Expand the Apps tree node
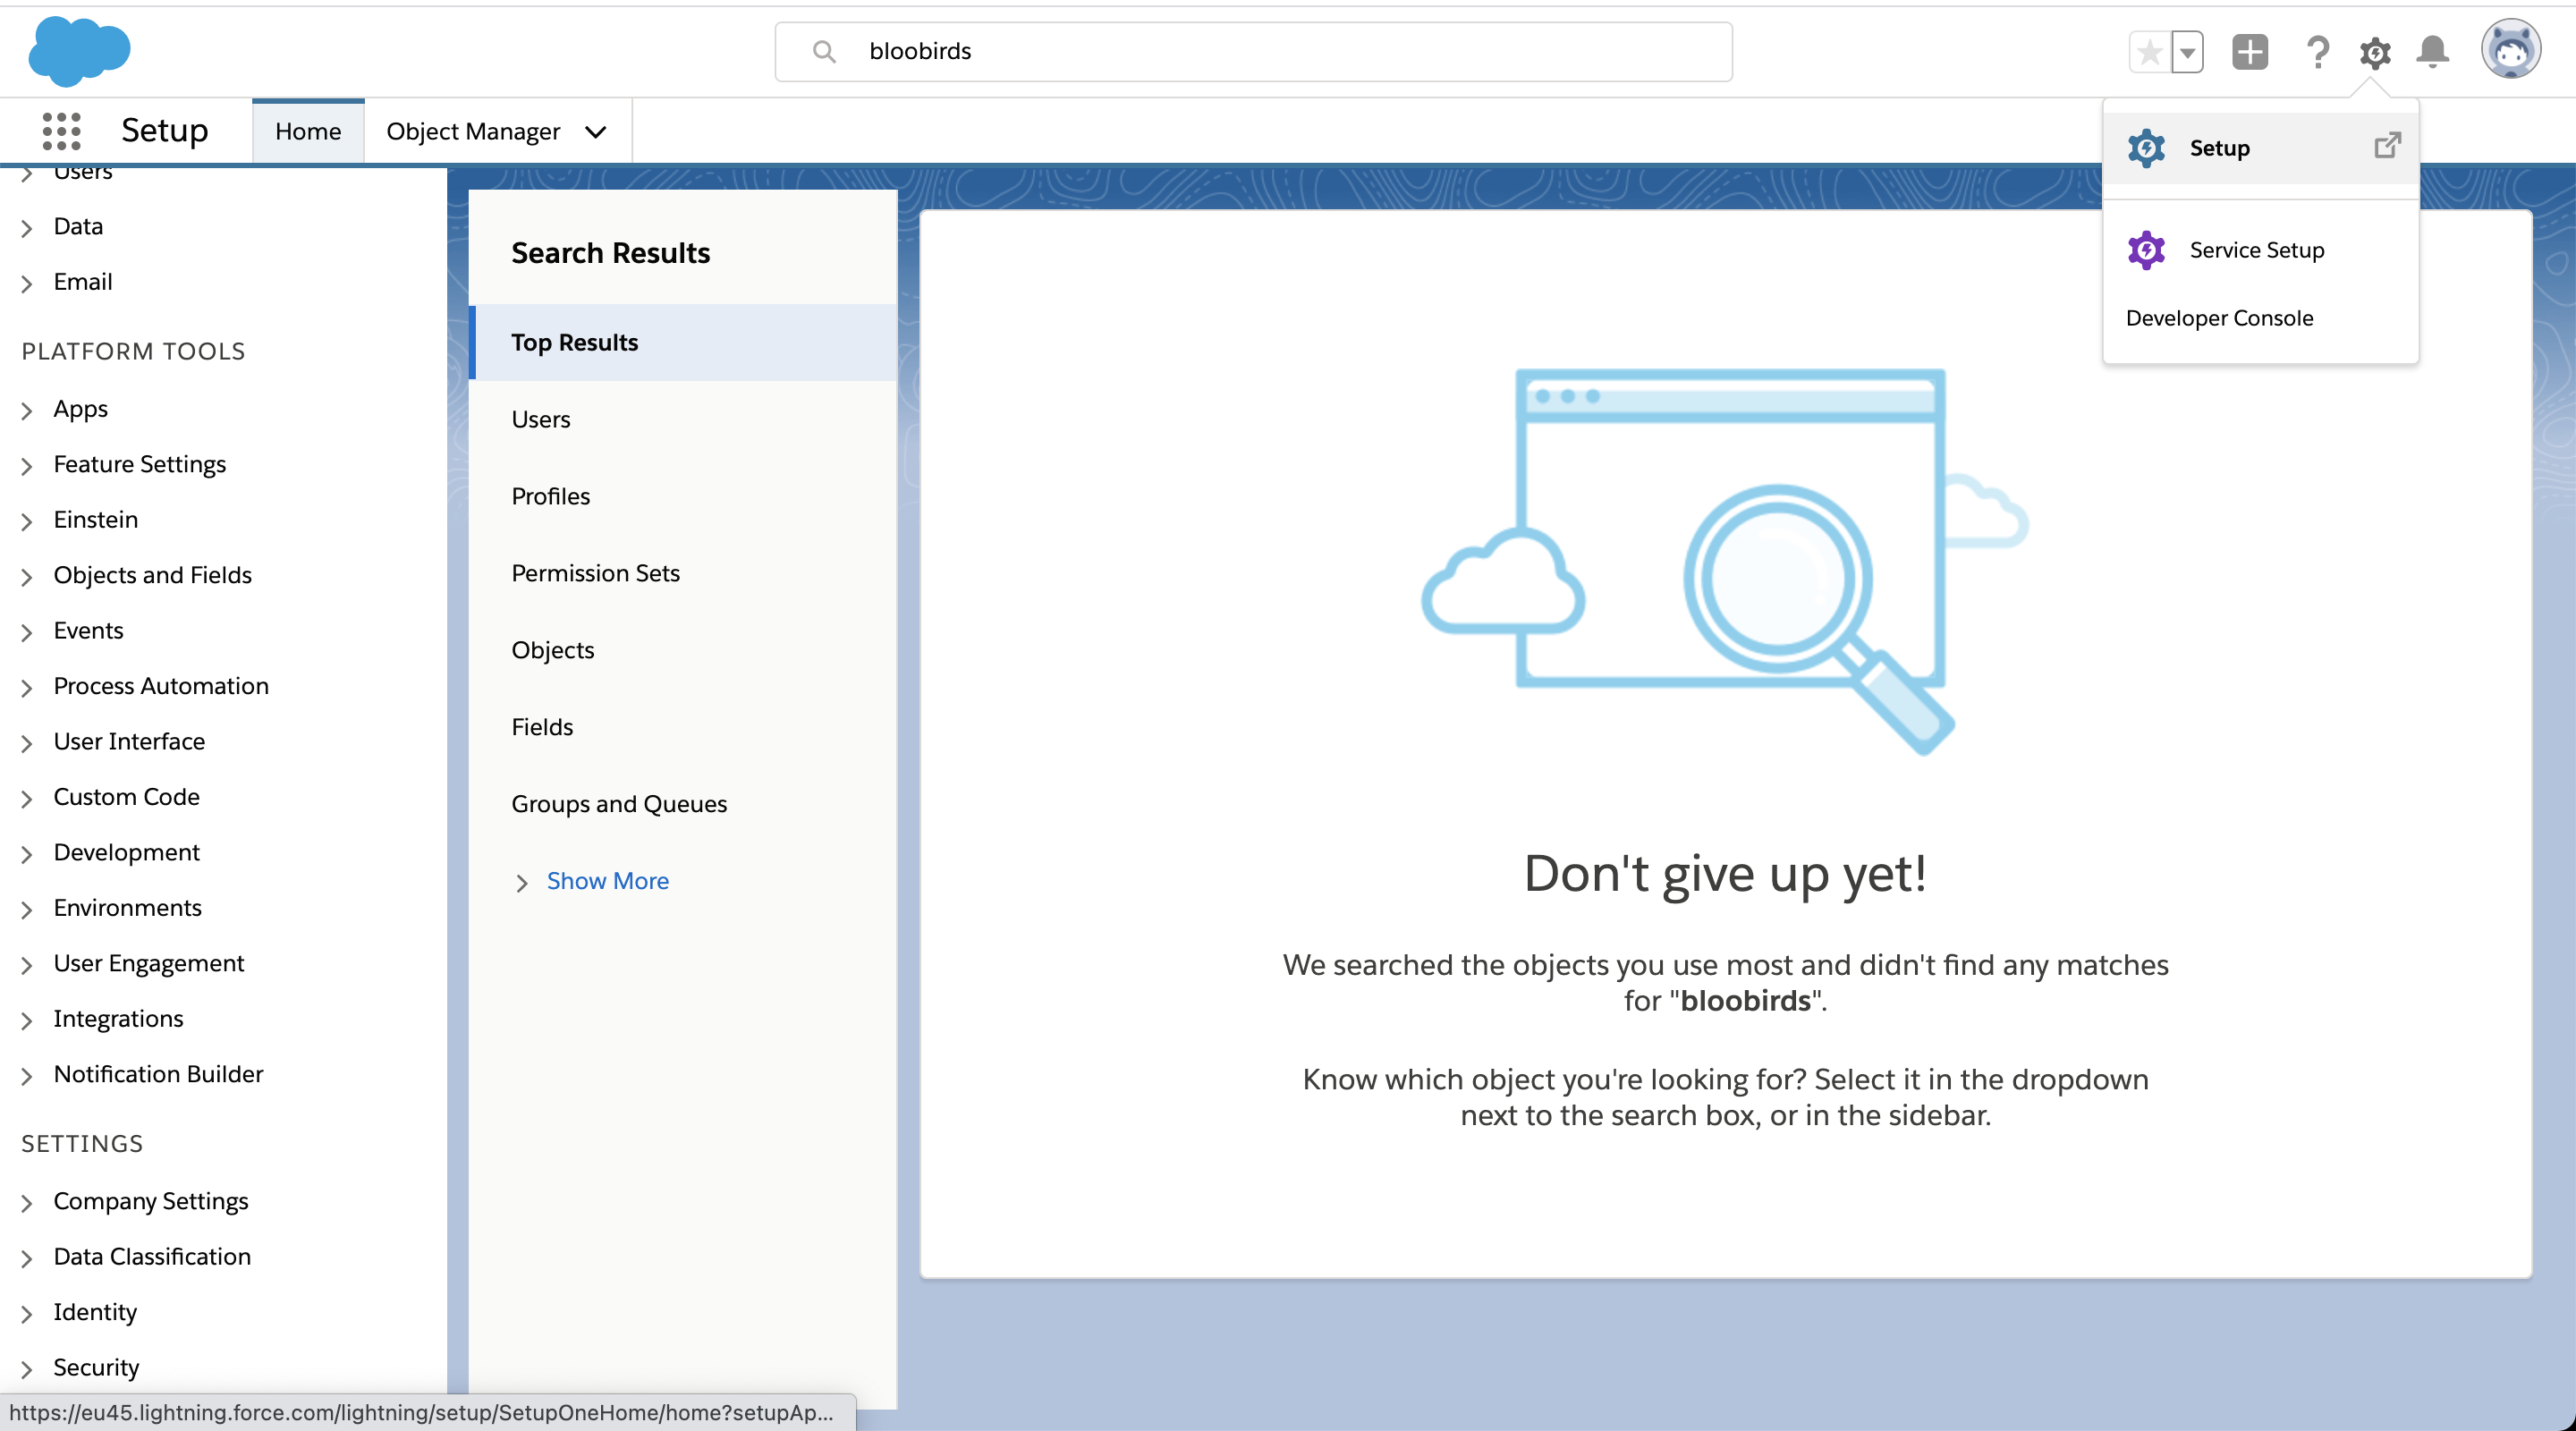Image resolution: width=2576 pixels, height=1431 pixels. click(27, 411)
